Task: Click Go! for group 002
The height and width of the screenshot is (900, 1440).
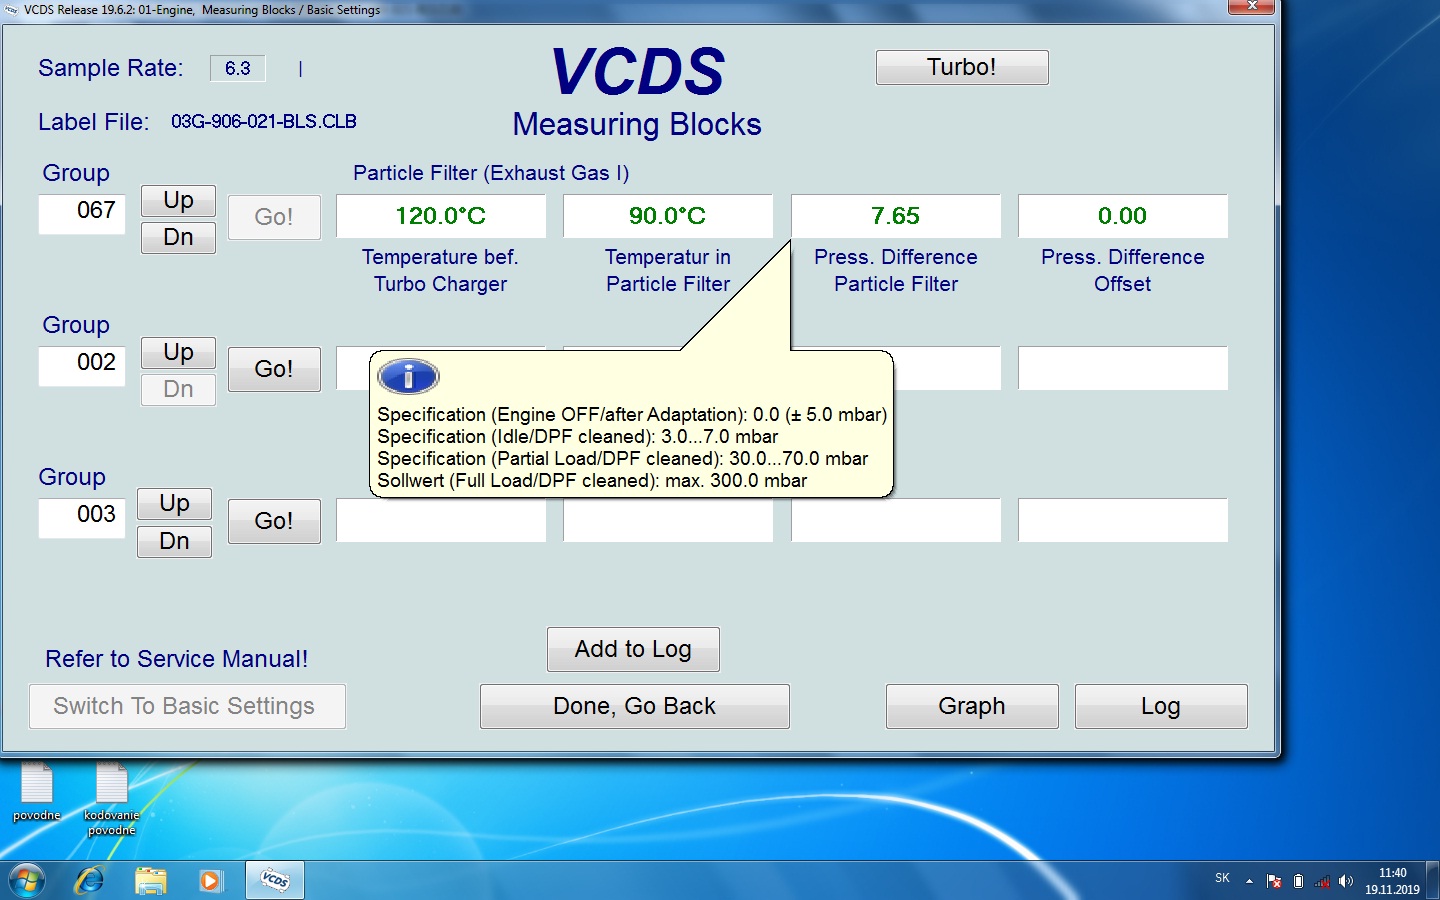Action: pyautogui.click(x=274, y=369)
